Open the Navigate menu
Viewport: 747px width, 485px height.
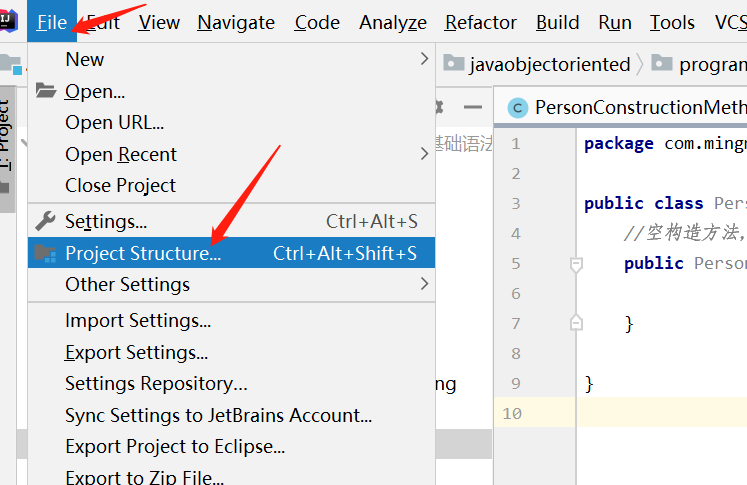pos(237,22)
